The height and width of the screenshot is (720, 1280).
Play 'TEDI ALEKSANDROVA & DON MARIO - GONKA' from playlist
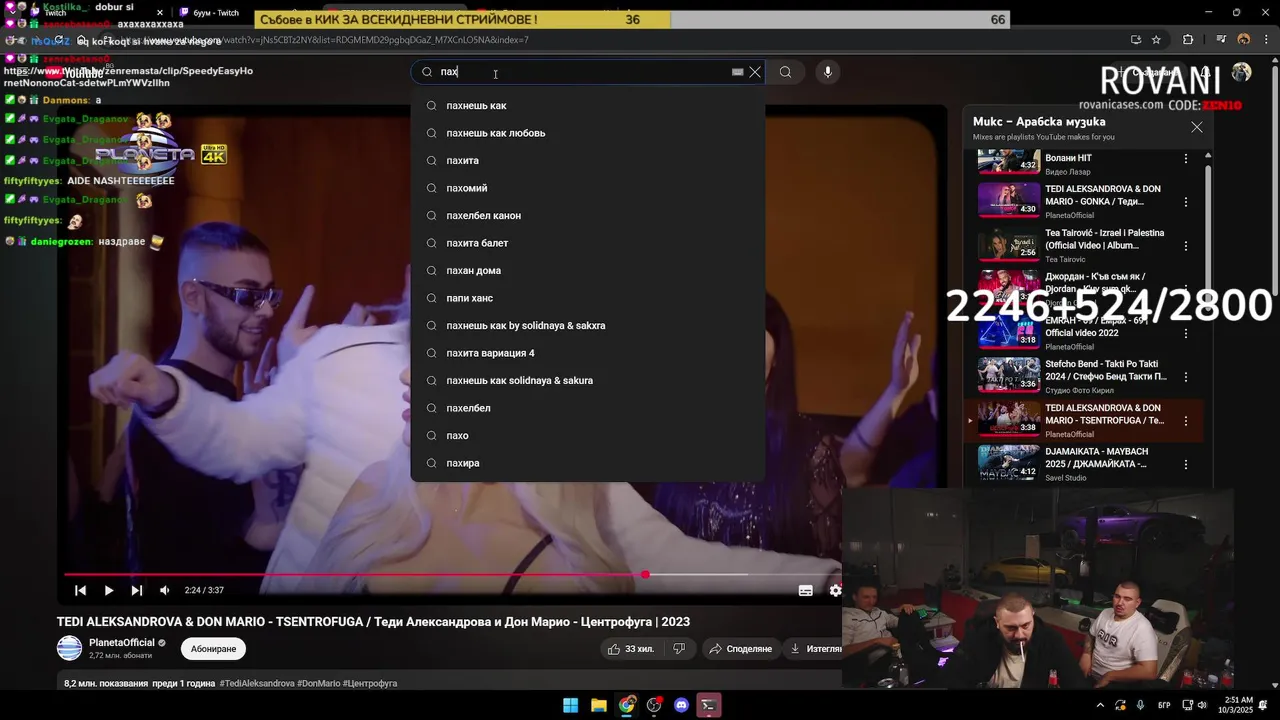pos(1084,201)
